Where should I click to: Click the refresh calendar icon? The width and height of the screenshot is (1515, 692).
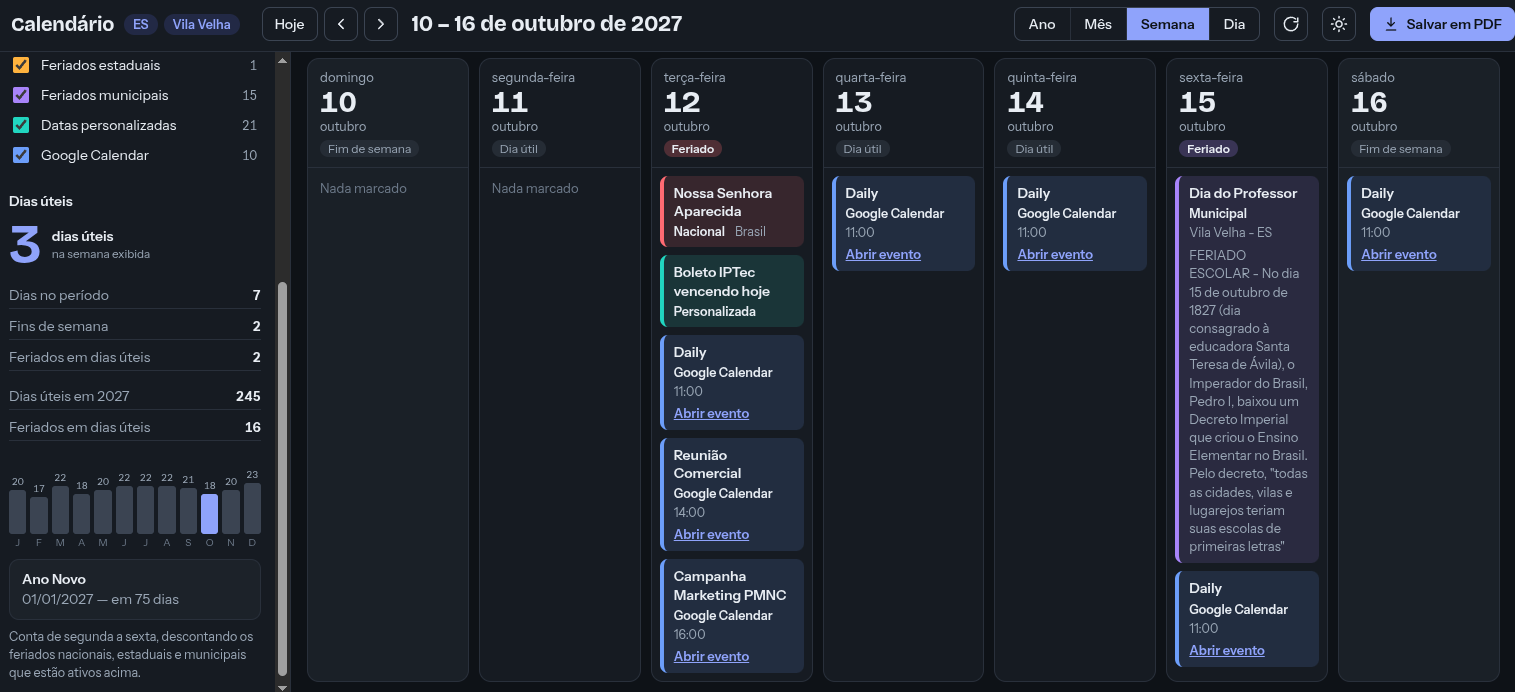click(1291, 24)
